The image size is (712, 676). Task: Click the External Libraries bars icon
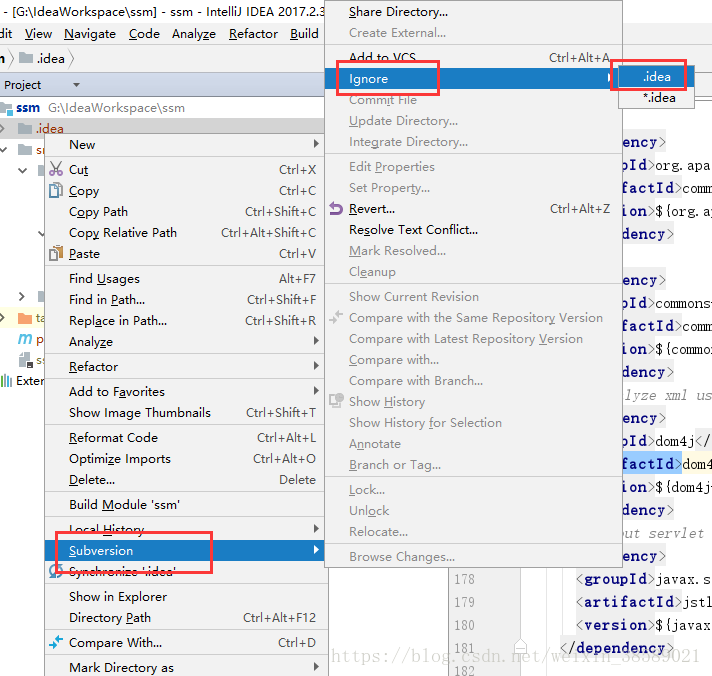point(6,380)
